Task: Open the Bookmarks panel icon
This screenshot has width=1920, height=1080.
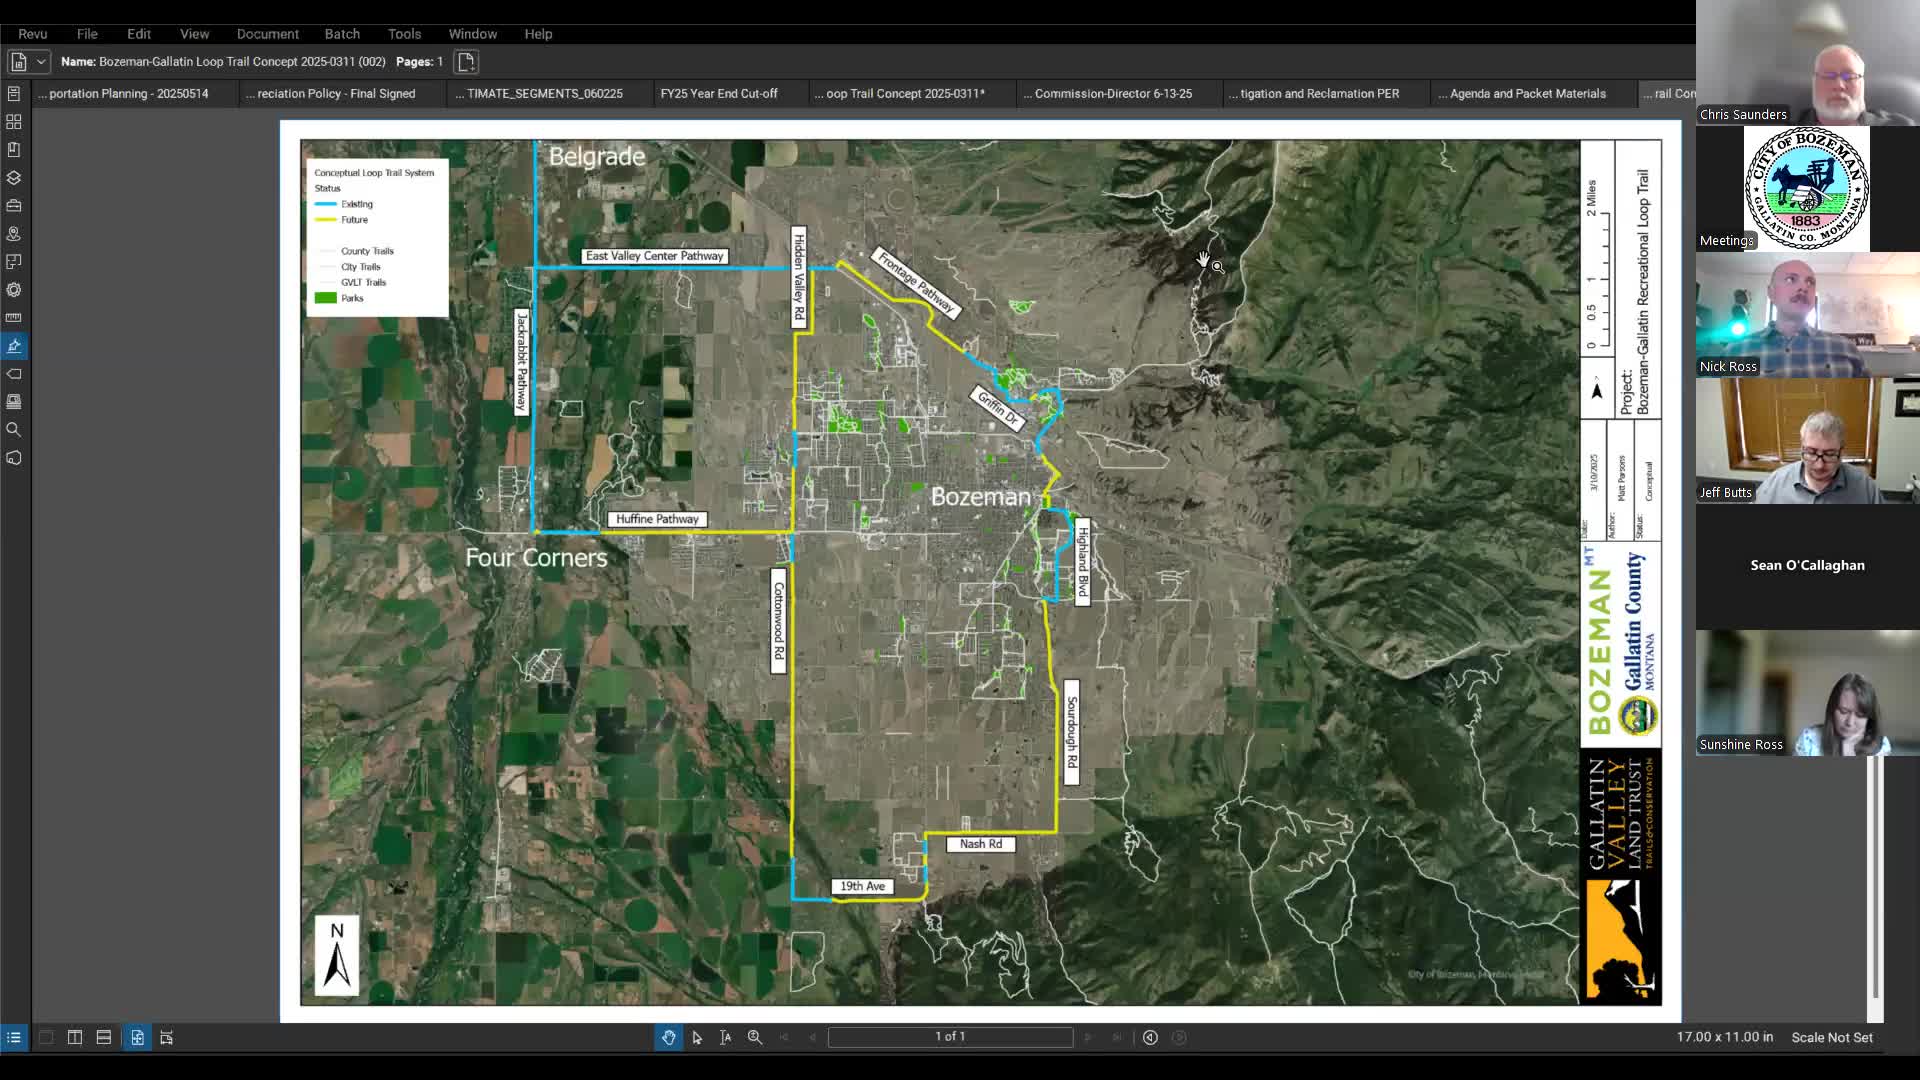Action: click(x=14, y=149)
